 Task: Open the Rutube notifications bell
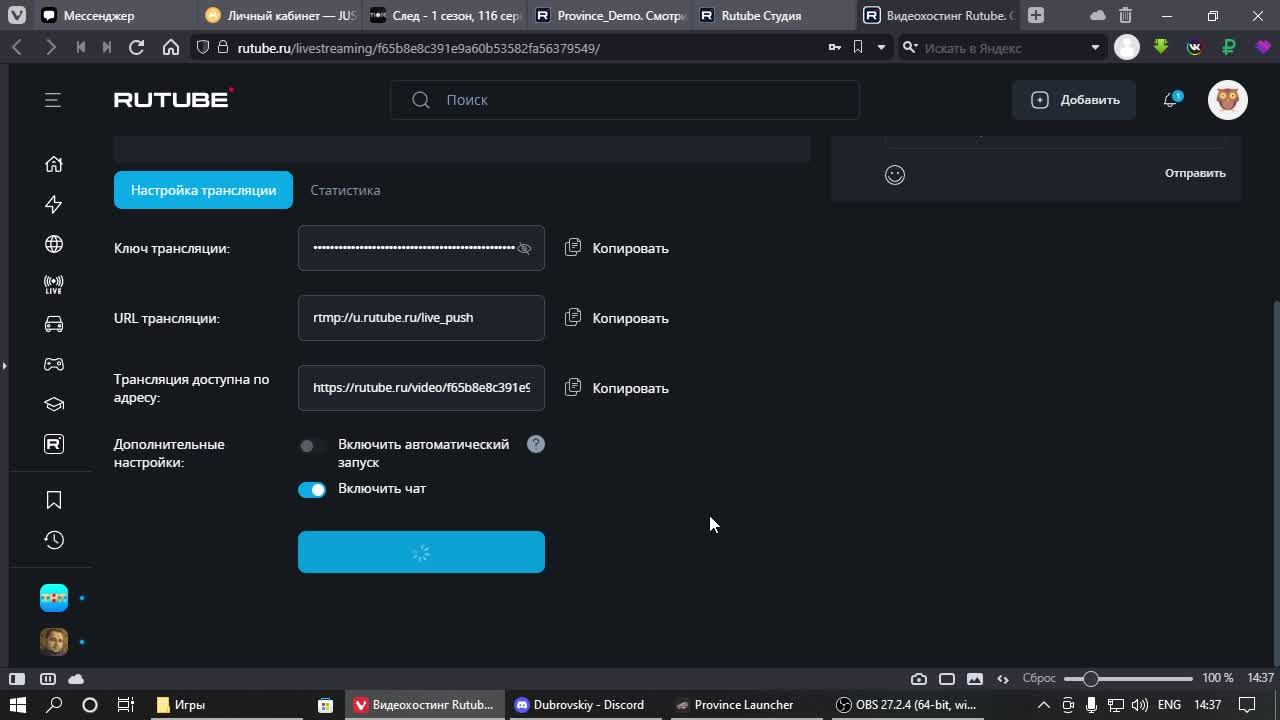coord(1170,100)
